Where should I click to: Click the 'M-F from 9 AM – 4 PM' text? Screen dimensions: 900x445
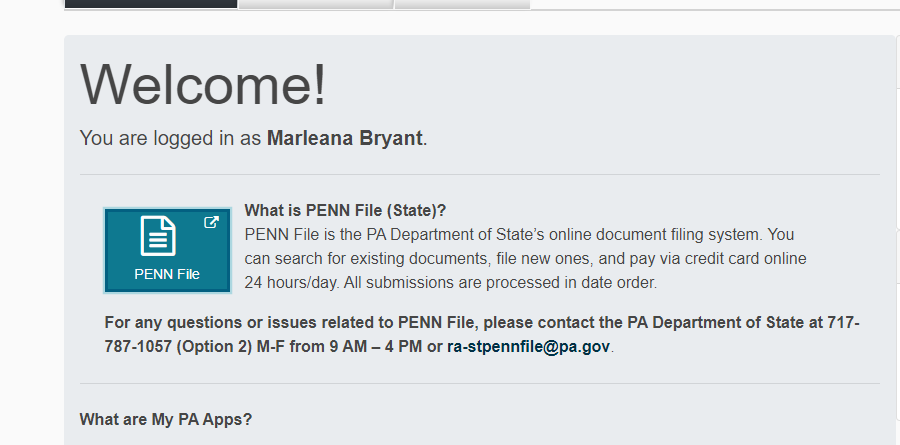(x=341, y=347)
